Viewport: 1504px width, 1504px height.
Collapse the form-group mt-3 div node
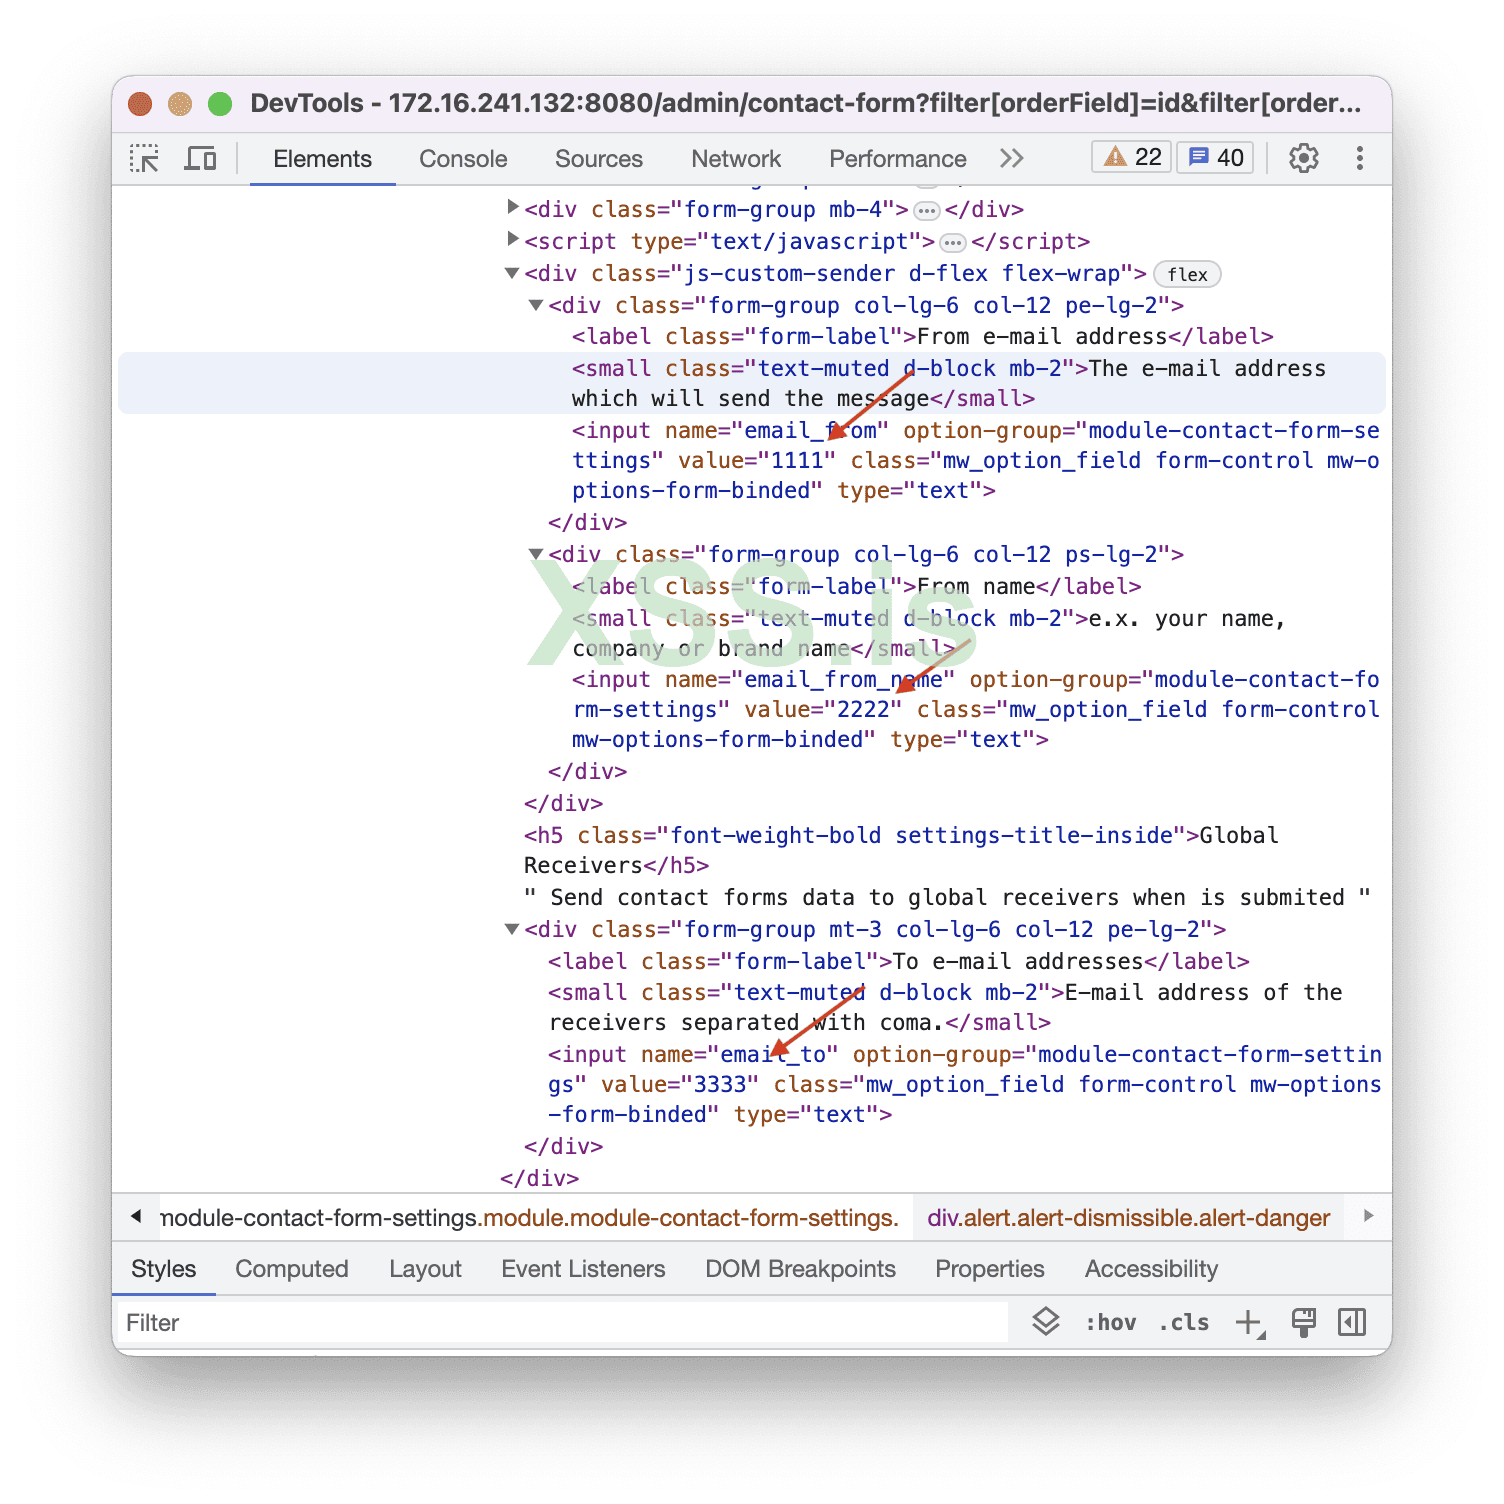point(512,929)
